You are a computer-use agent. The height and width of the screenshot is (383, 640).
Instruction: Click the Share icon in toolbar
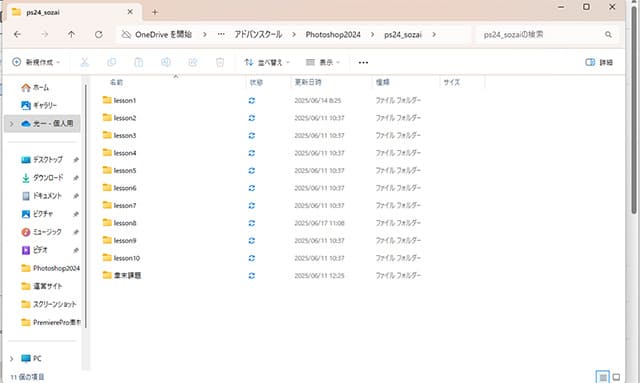(193, 62)
